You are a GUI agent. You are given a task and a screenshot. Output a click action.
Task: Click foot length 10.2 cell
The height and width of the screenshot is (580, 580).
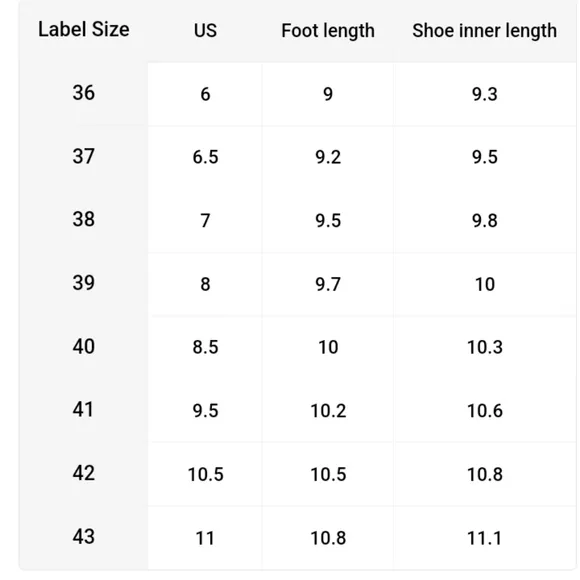pos(328,411)
